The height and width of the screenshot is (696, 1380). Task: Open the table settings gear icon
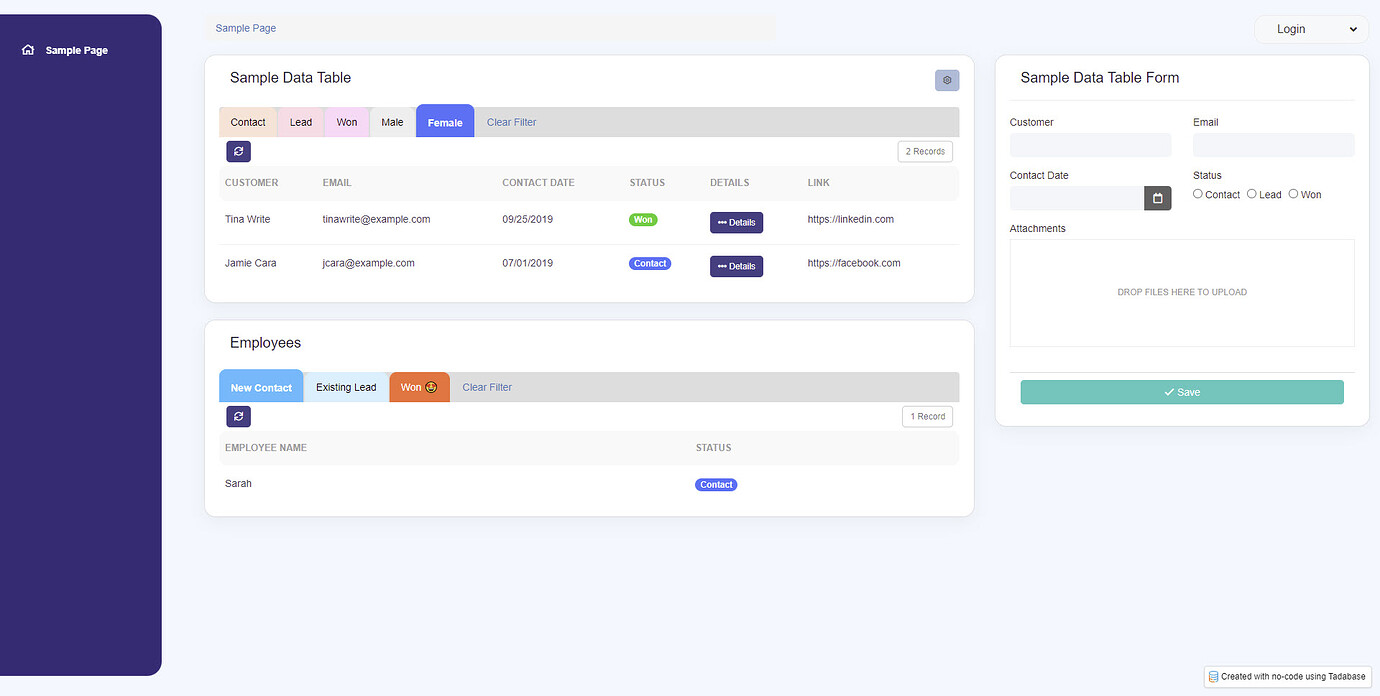tap(947, 80)
